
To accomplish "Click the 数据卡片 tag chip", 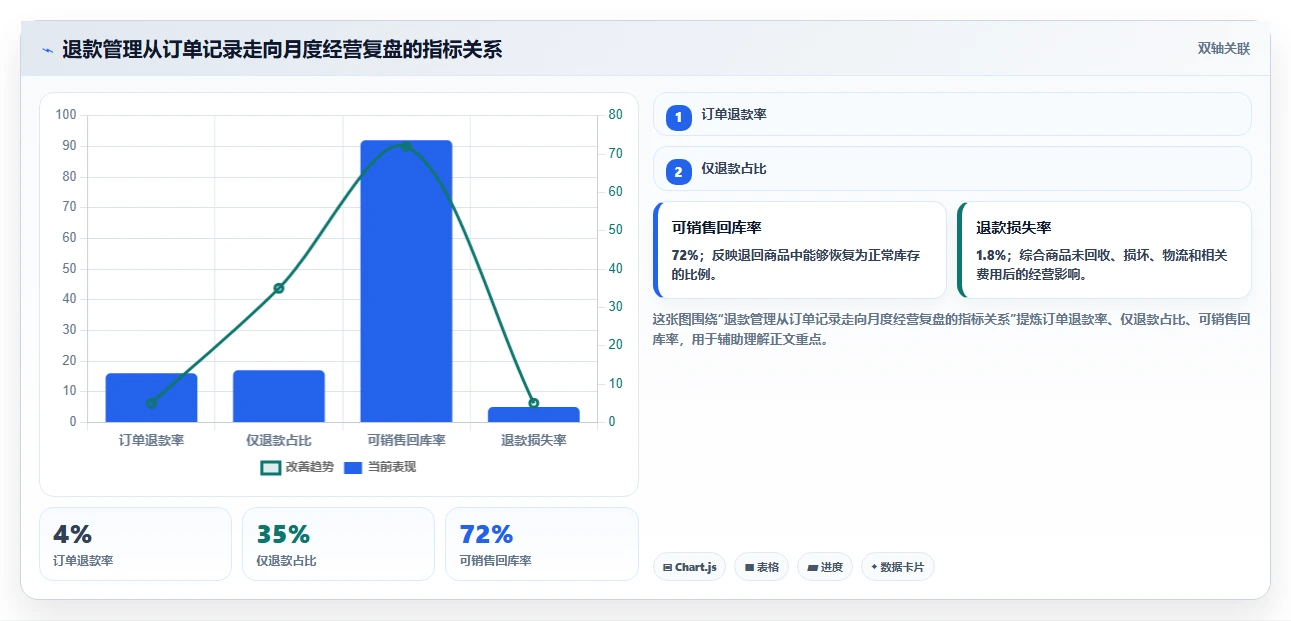I will (897, 567).
